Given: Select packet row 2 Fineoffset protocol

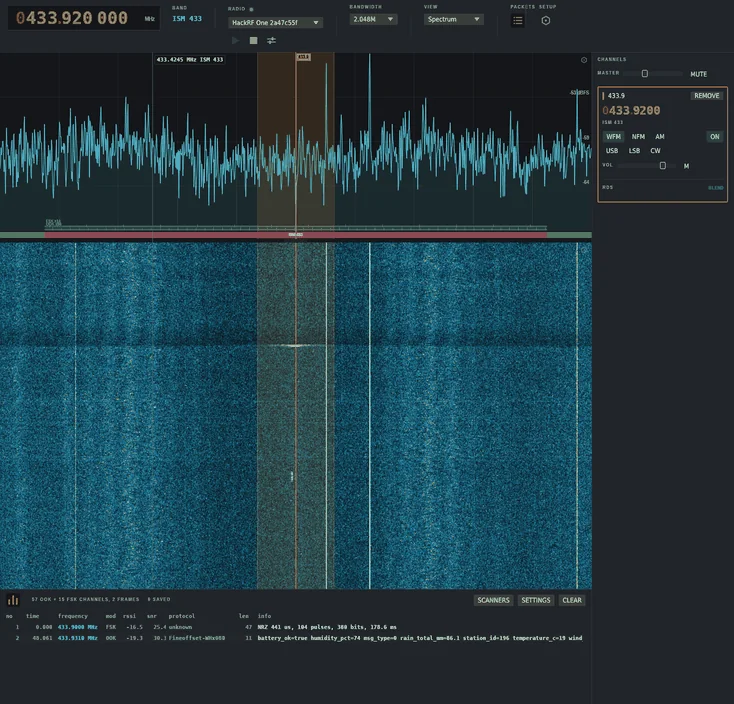Looking at the screenshot, I should [296, 638].
